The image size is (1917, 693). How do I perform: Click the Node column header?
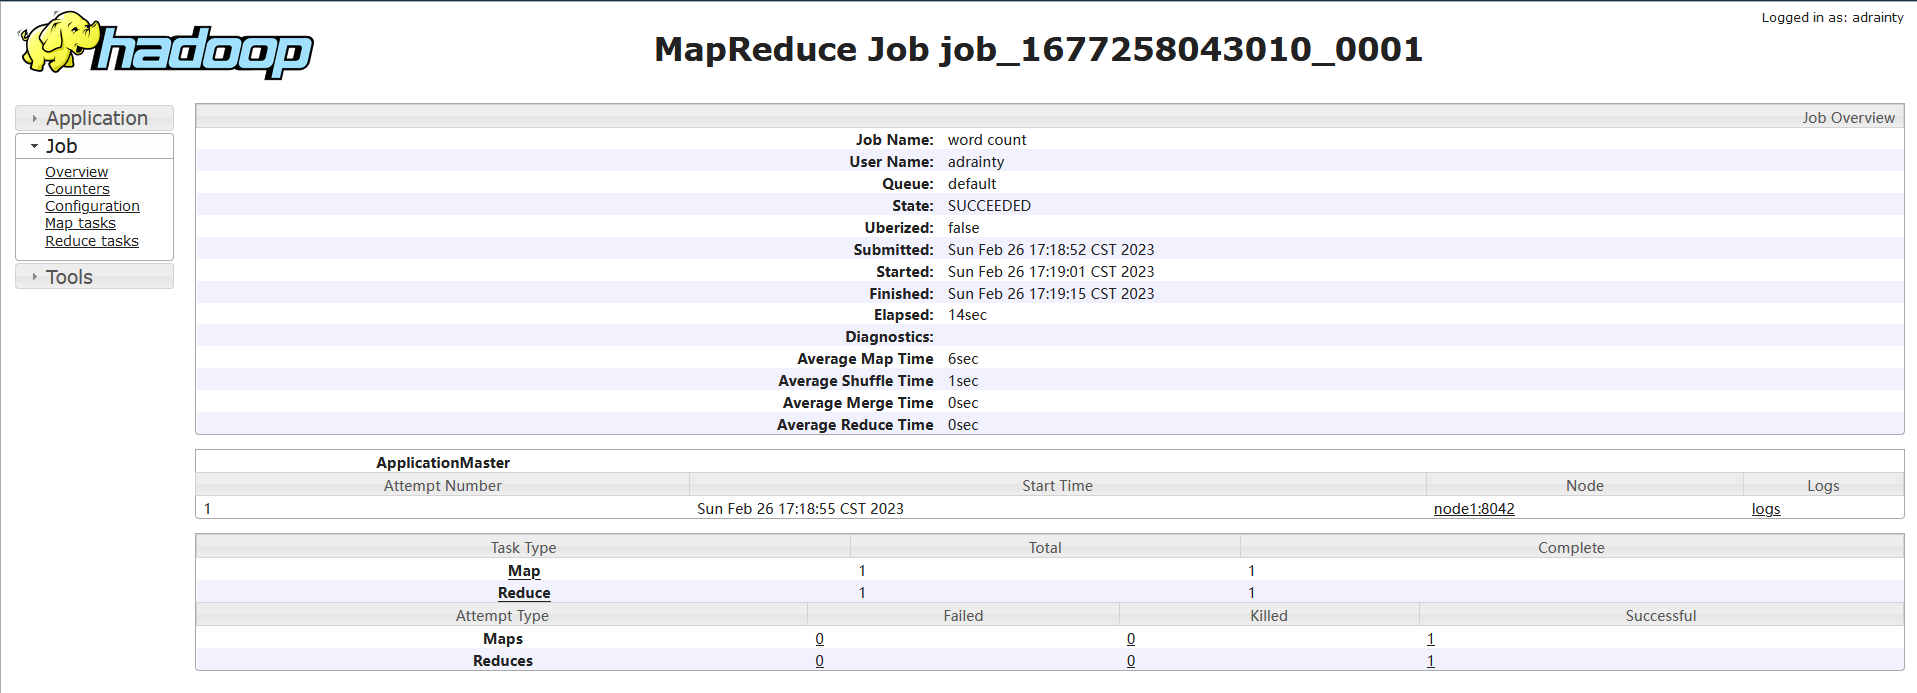pos(1584,486)
